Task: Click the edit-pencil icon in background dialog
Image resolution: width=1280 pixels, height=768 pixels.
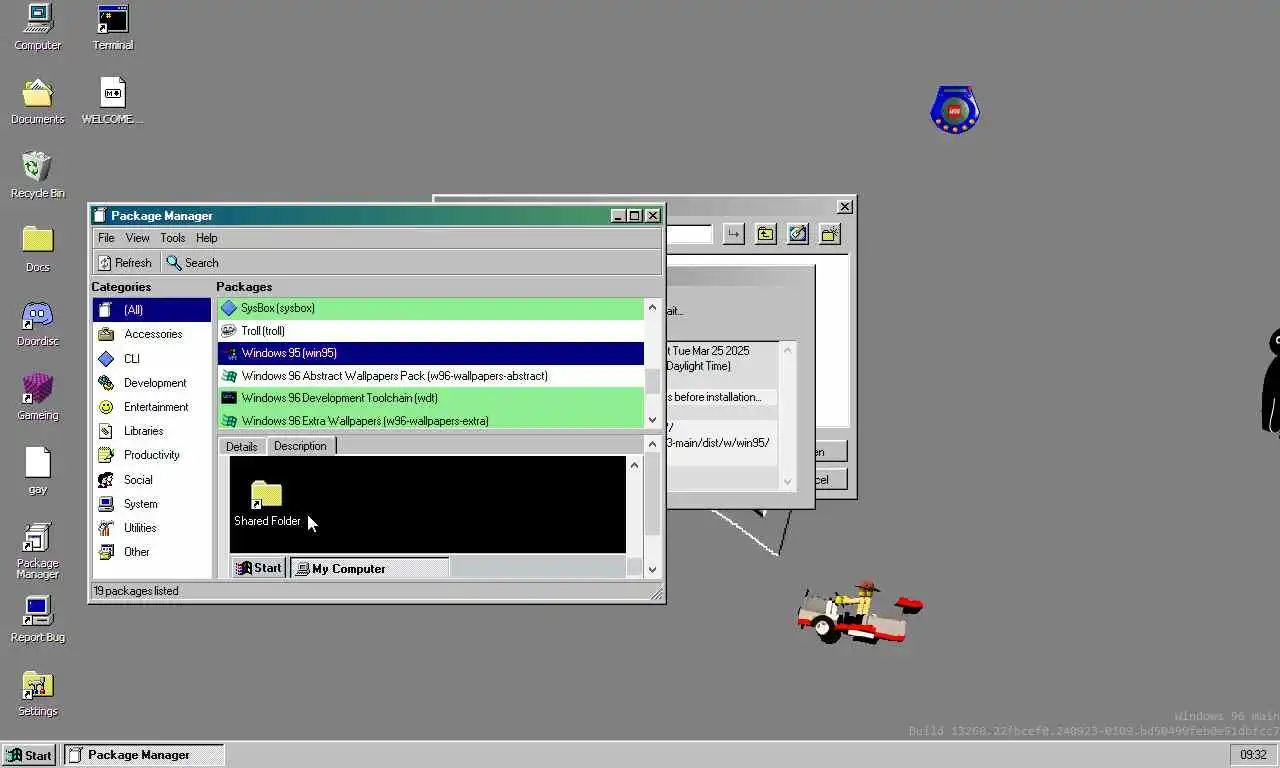Action: coord(798,234)
